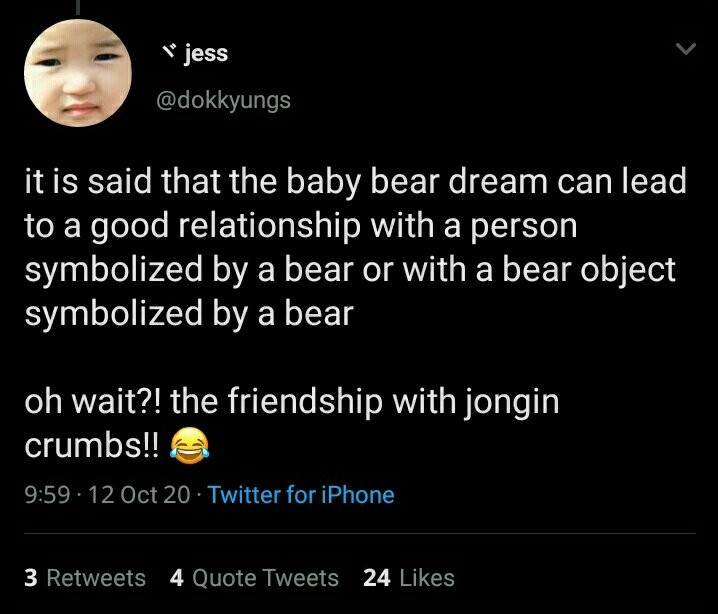The width and height of the screenshot is (718, 614).
Task: Open the tweet options chevron menu
Action: [x=685, y=49]
